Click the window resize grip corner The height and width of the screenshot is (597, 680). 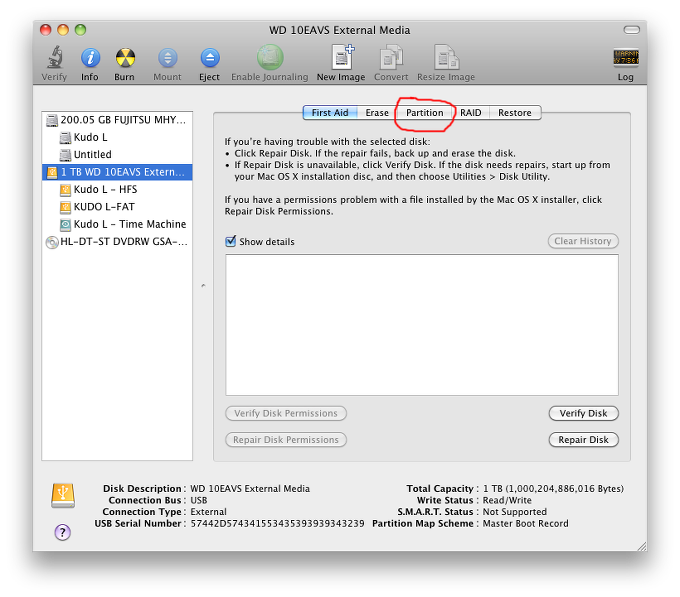pyautogui.click(x=642, y=546)
